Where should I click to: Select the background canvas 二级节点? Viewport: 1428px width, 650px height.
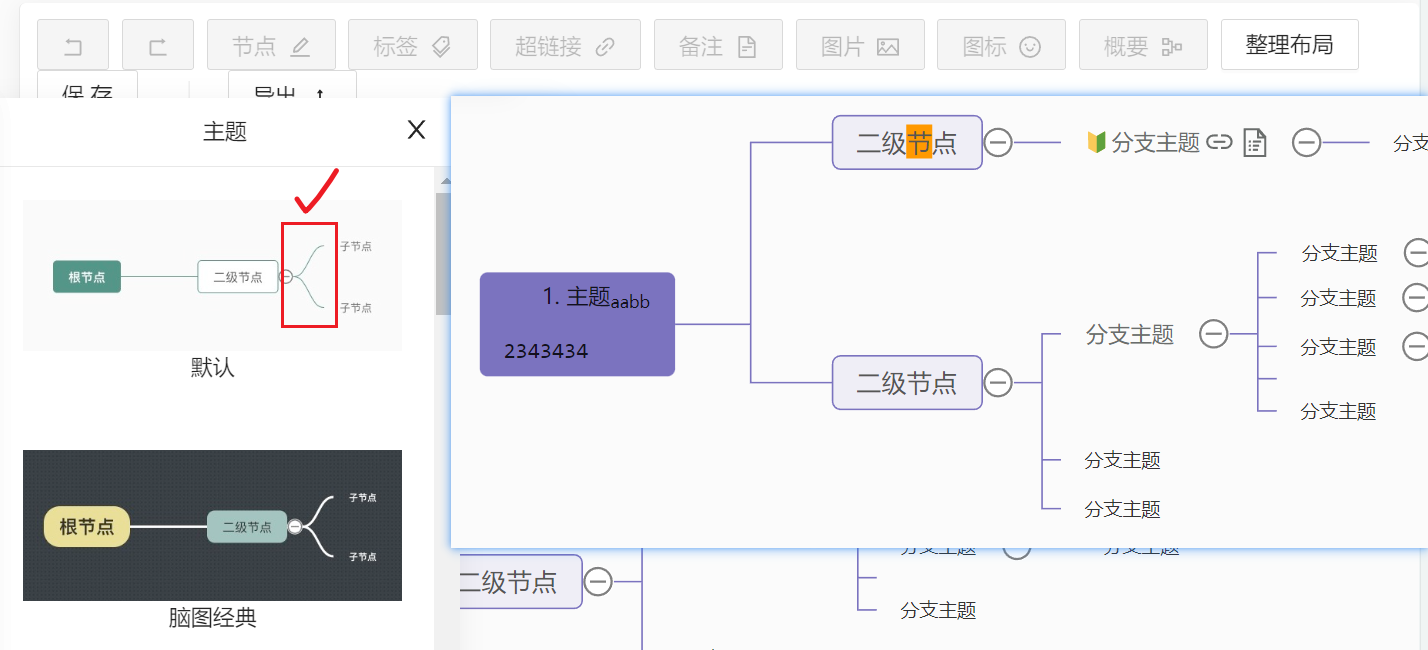pos(520,581)
